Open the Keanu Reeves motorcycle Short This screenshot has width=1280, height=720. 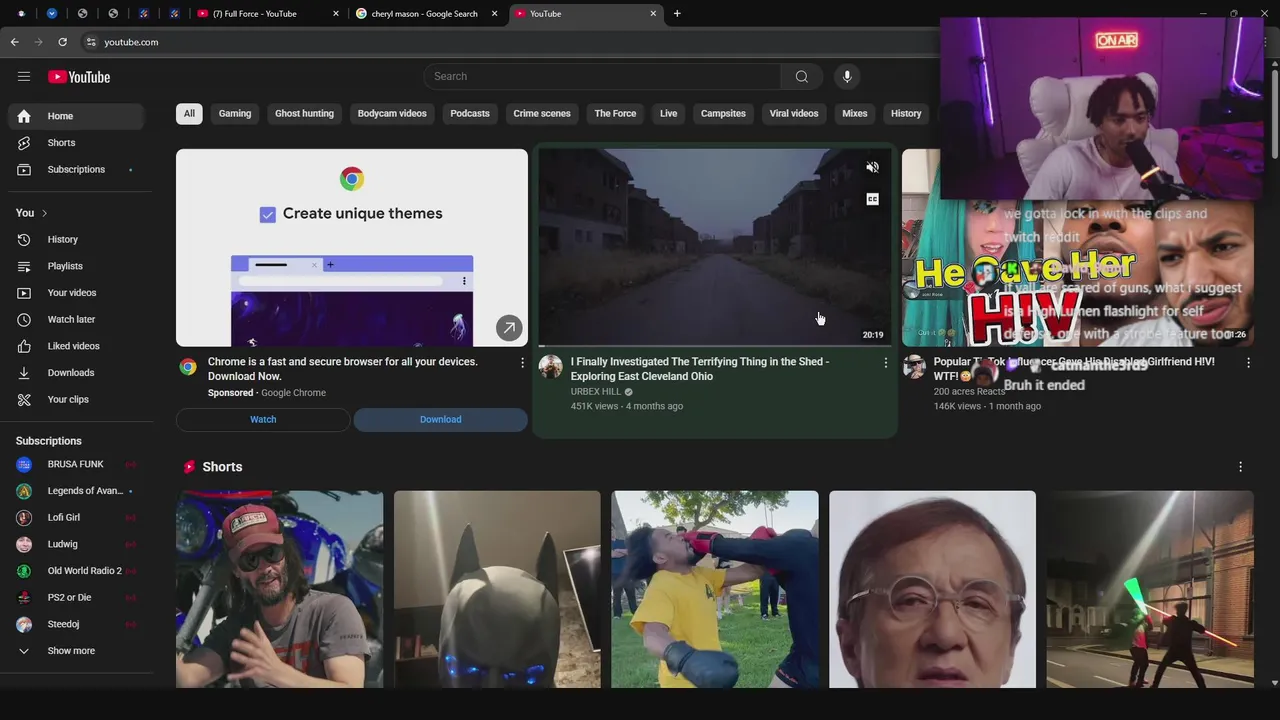280,589
